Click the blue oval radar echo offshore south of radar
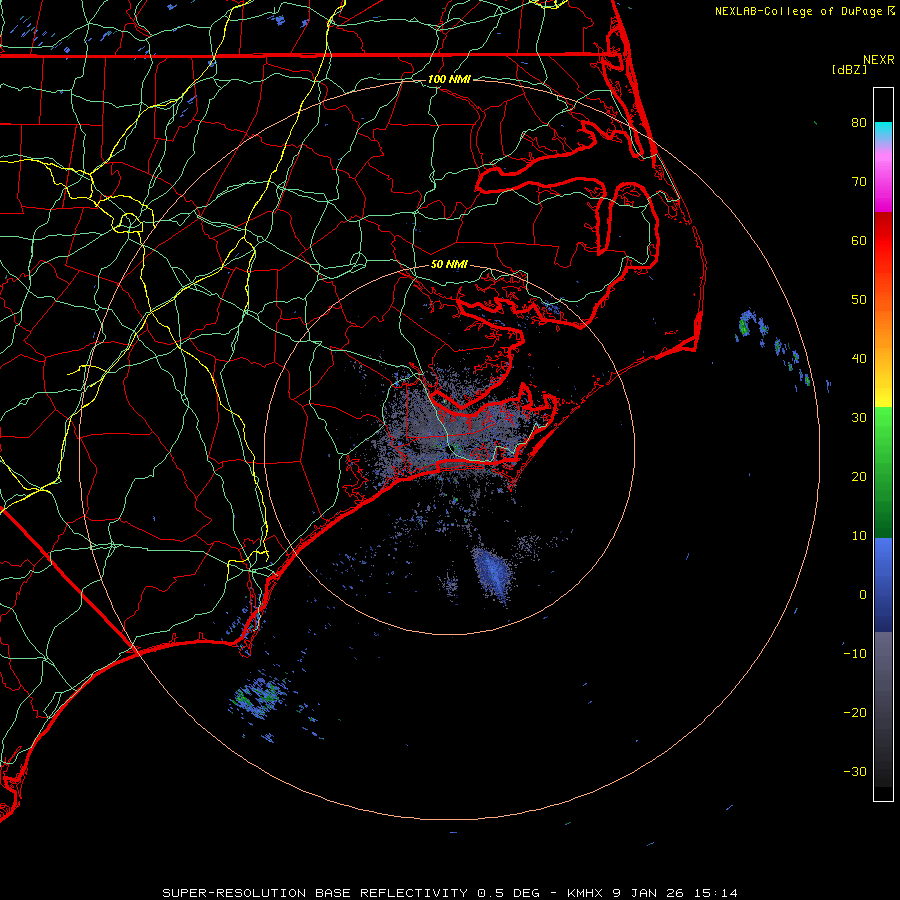 pos(492,573)
